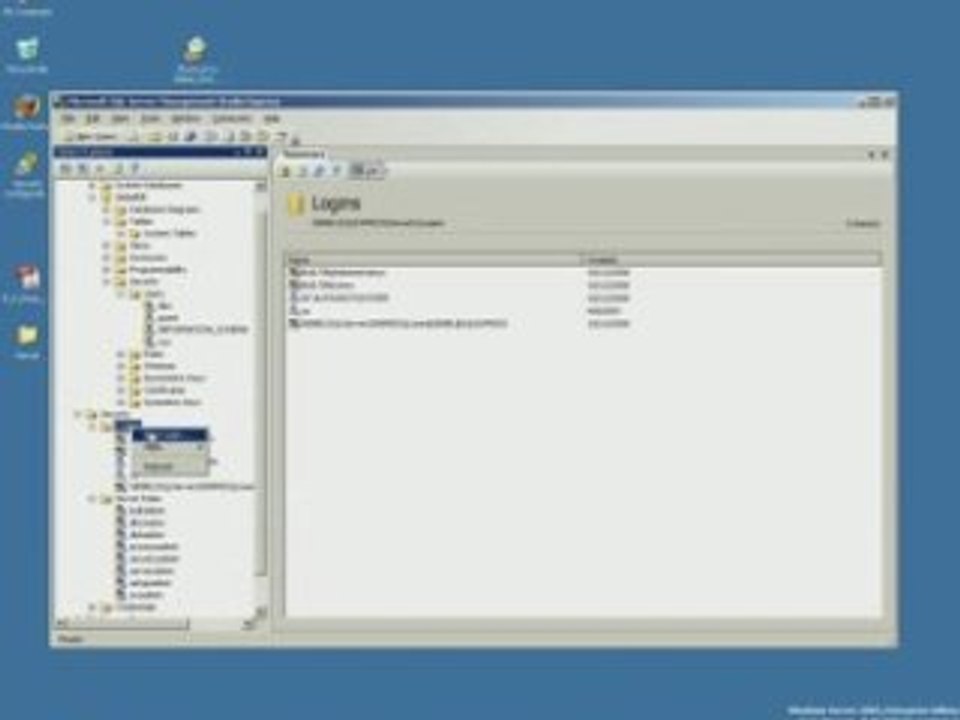
Task: Select the dbcreator server role
Action: (147, 522)
